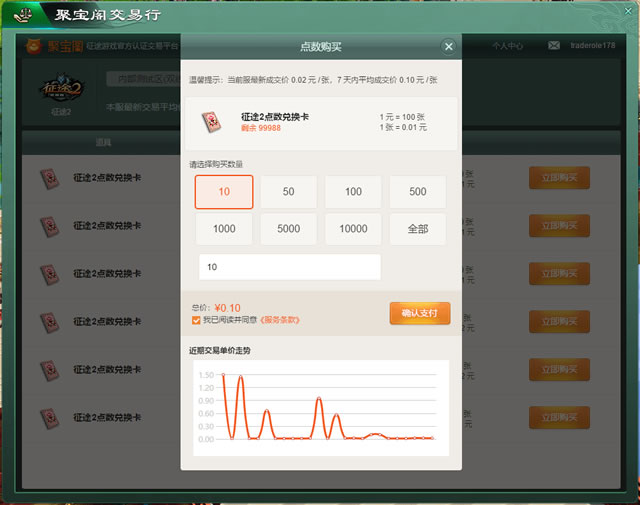
Task: Select quantity 50 option
Action: 289,192
